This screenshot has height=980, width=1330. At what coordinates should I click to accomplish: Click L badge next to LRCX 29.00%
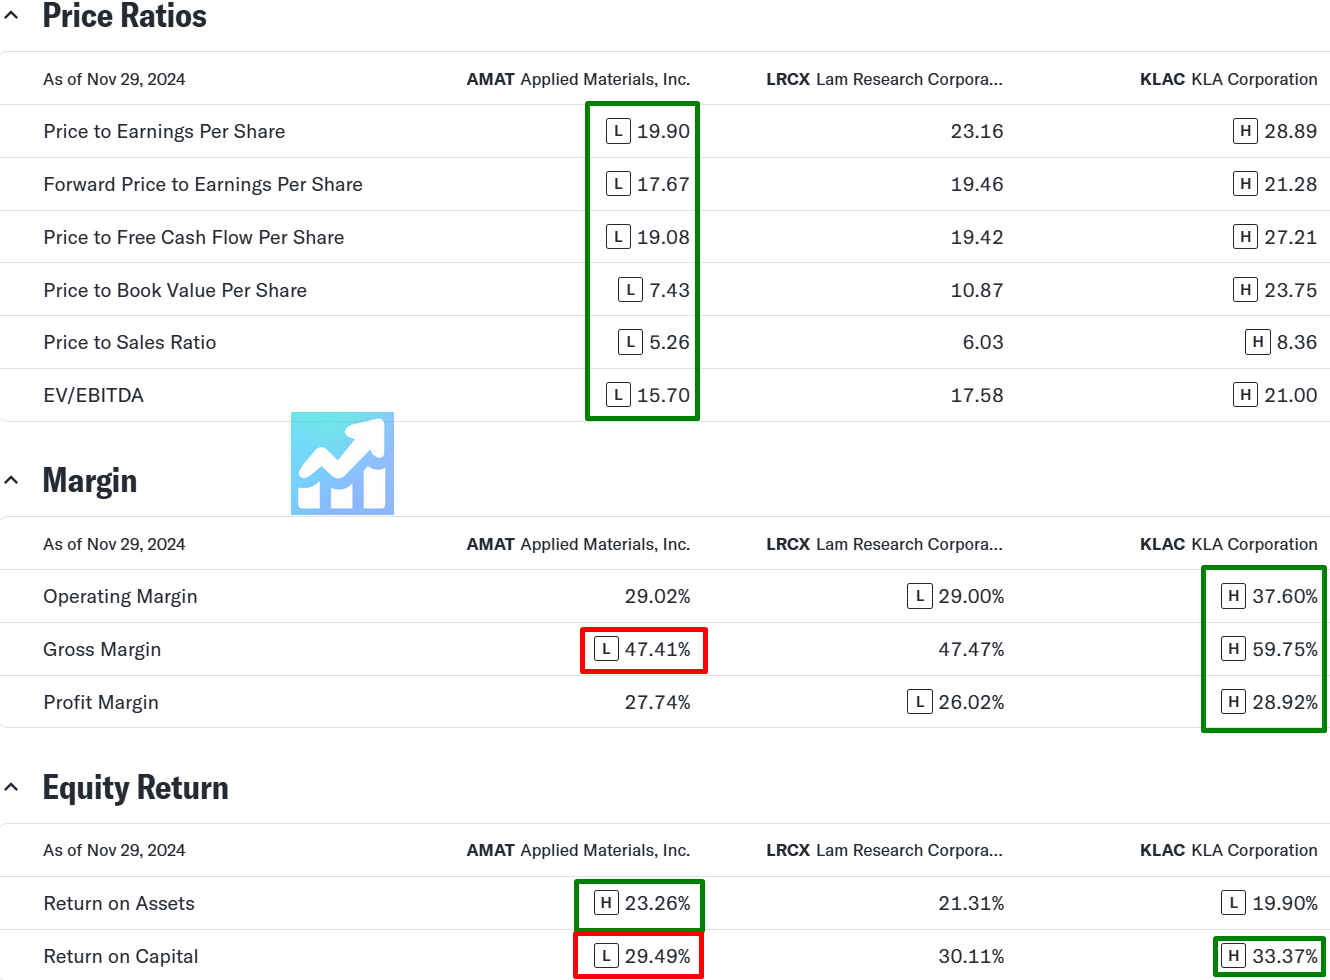coord(920,596)
